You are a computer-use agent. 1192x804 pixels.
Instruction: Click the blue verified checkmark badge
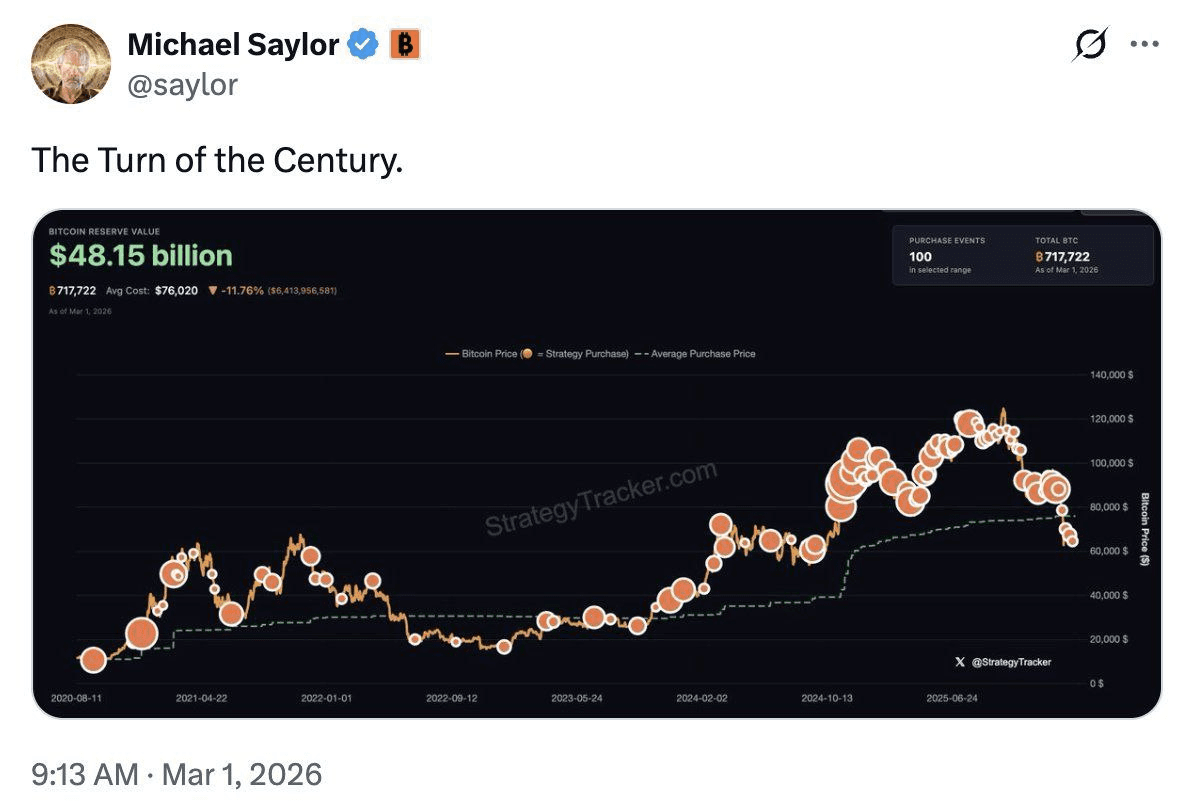point(362,44)
